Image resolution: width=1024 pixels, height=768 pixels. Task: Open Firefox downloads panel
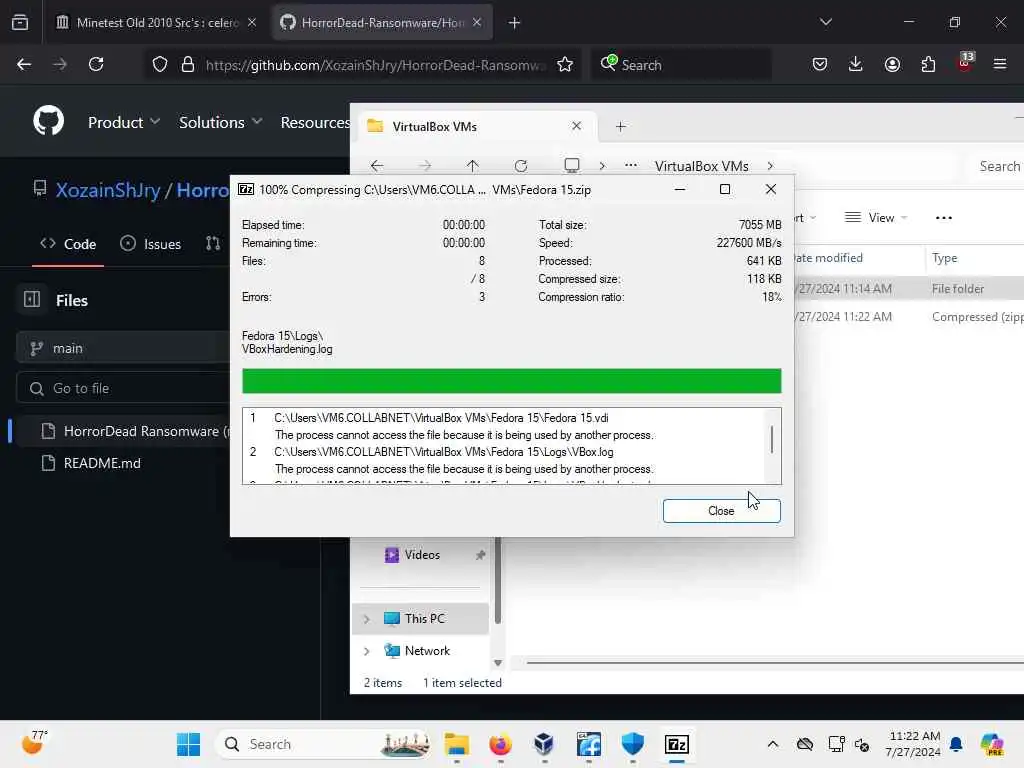coord(856,64)
